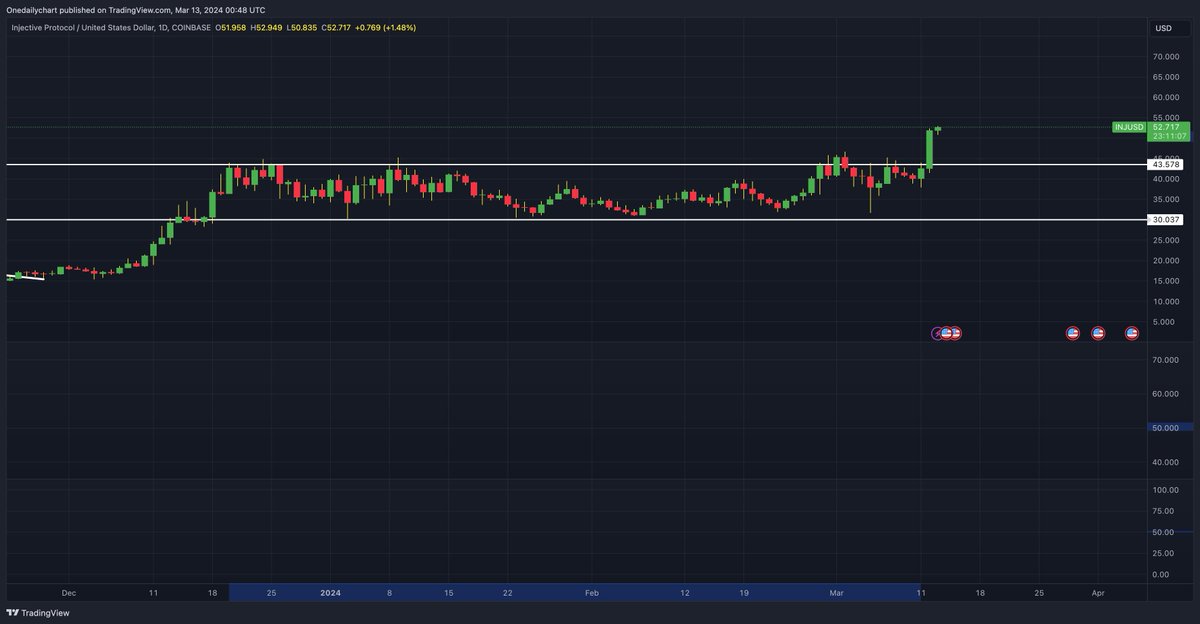Click the green INJUSD price flag label

click(x=1128, y=127)
